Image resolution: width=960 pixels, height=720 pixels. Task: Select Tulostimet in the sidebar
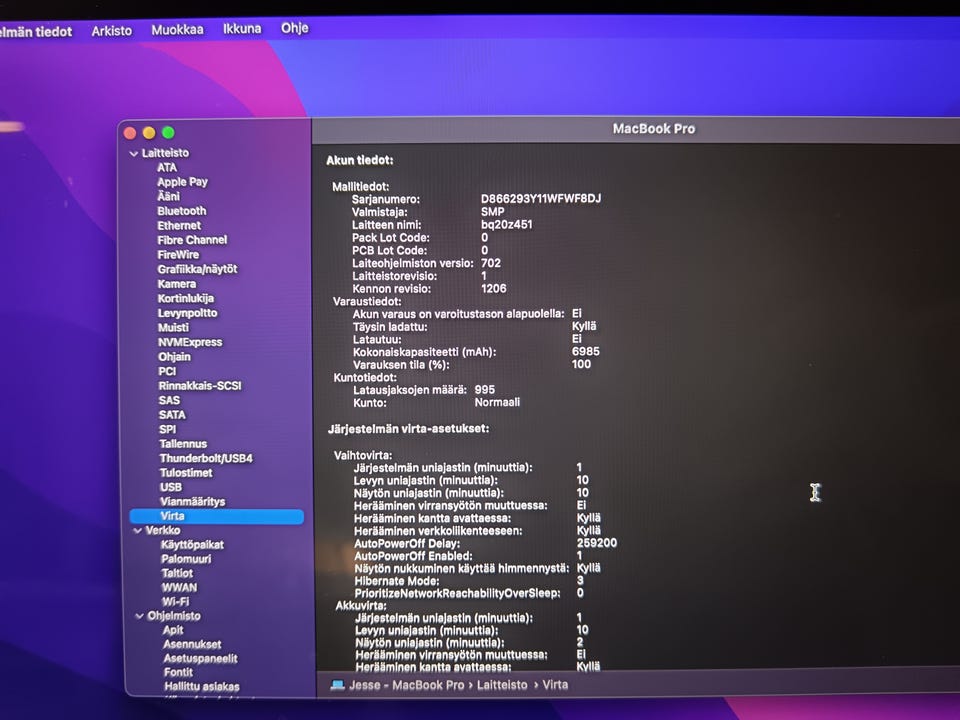click(186, 473)
